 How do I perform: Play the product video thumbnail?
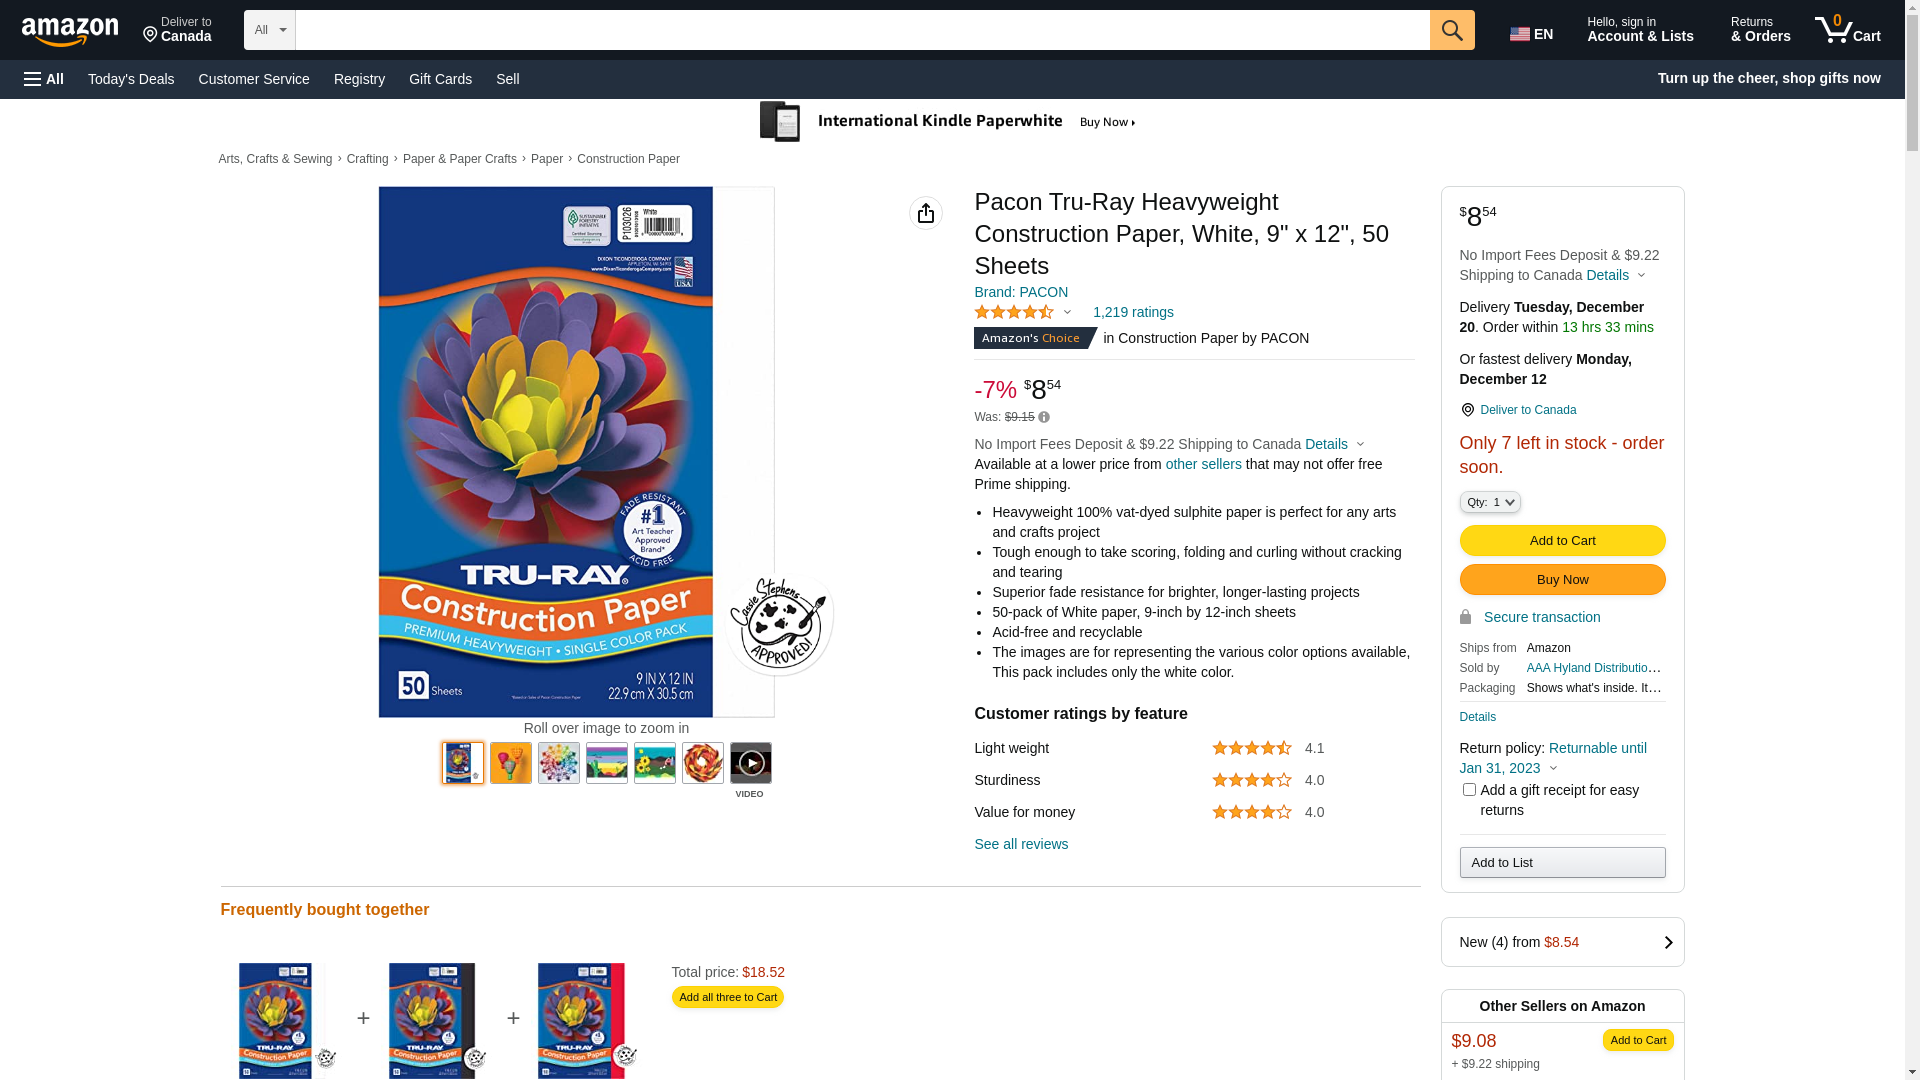(751, 763)
